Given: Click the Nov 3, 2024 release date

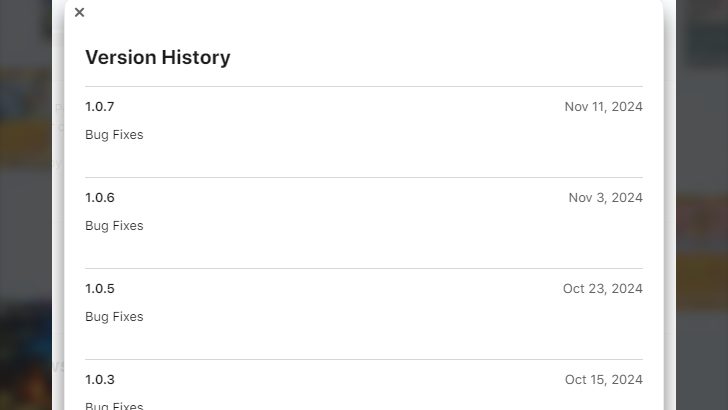Looking at the screenshot, I should click(605, 198).
